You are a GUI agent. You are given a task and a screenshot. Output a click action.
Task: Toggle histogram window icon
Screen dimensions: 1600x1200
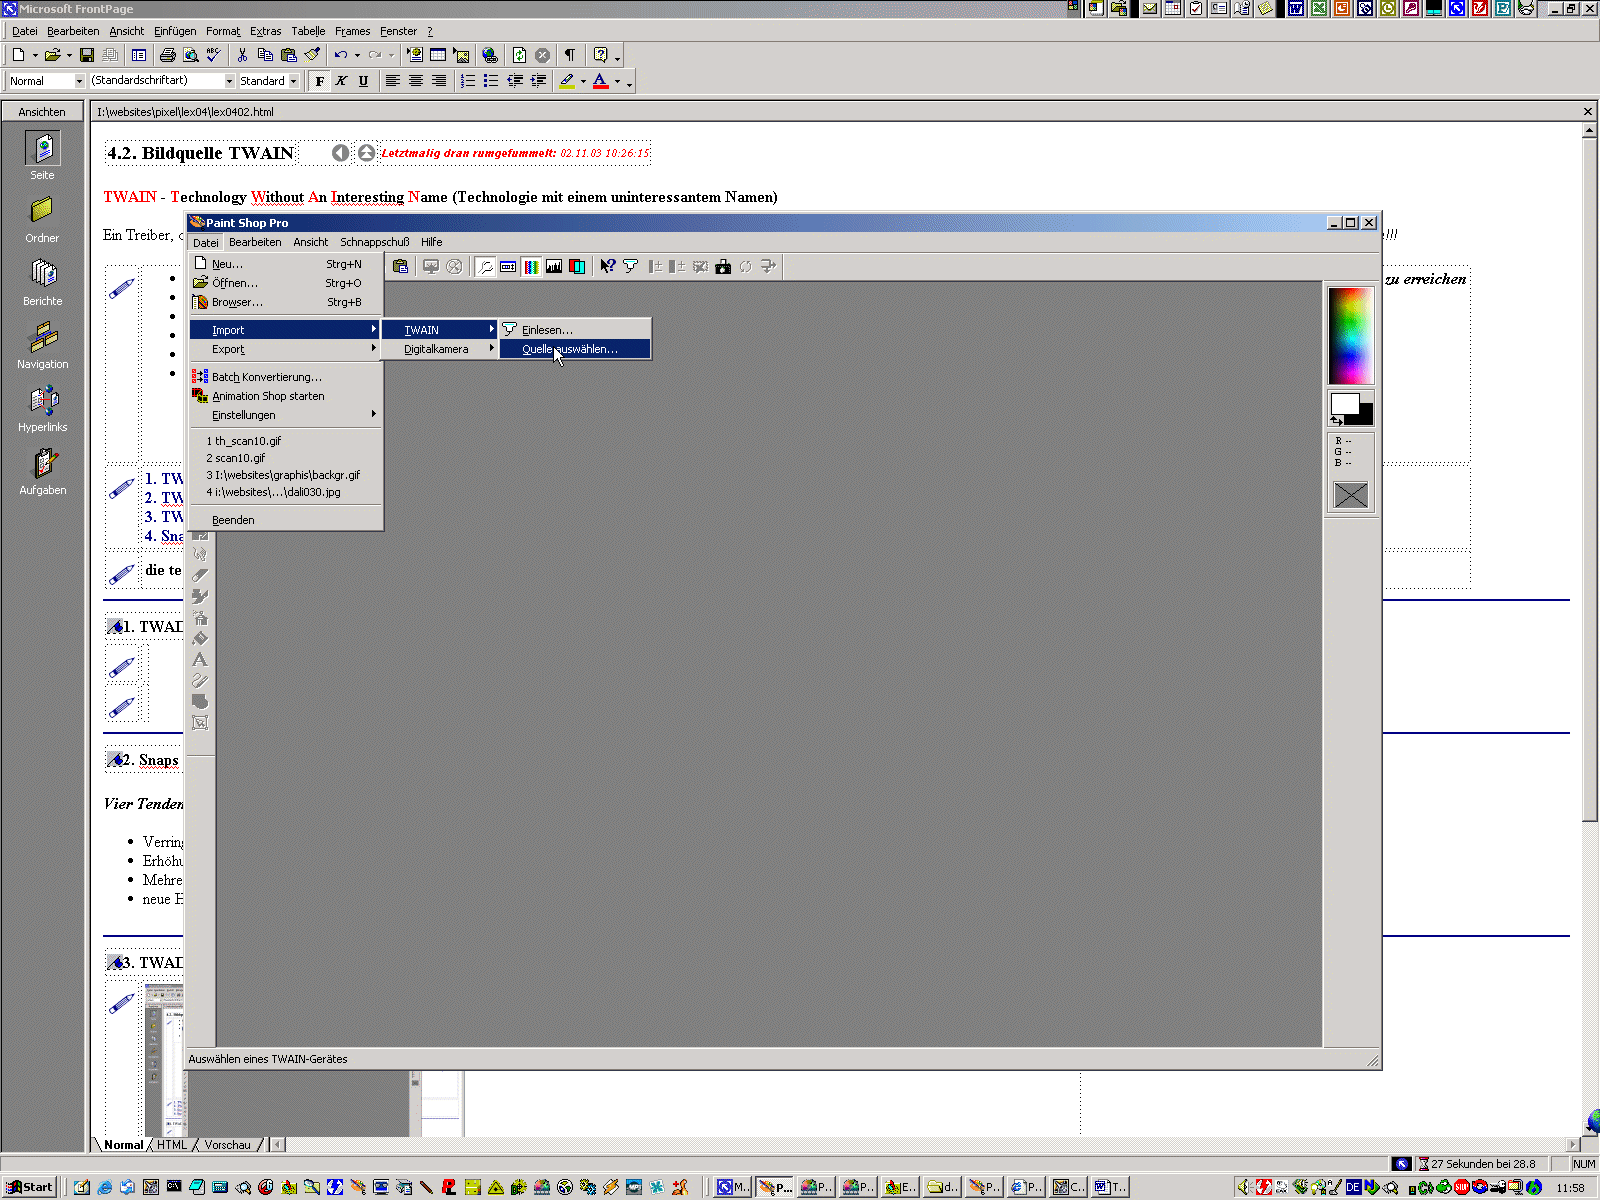554,266
